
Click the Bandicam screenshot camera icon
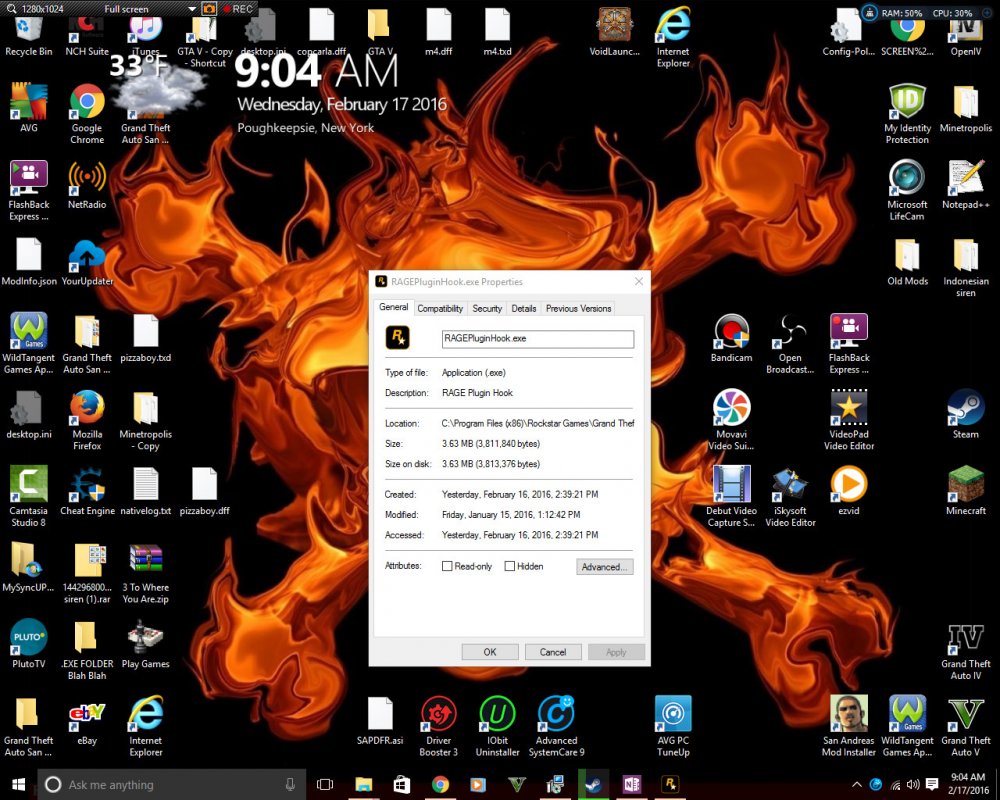[209, 9]
